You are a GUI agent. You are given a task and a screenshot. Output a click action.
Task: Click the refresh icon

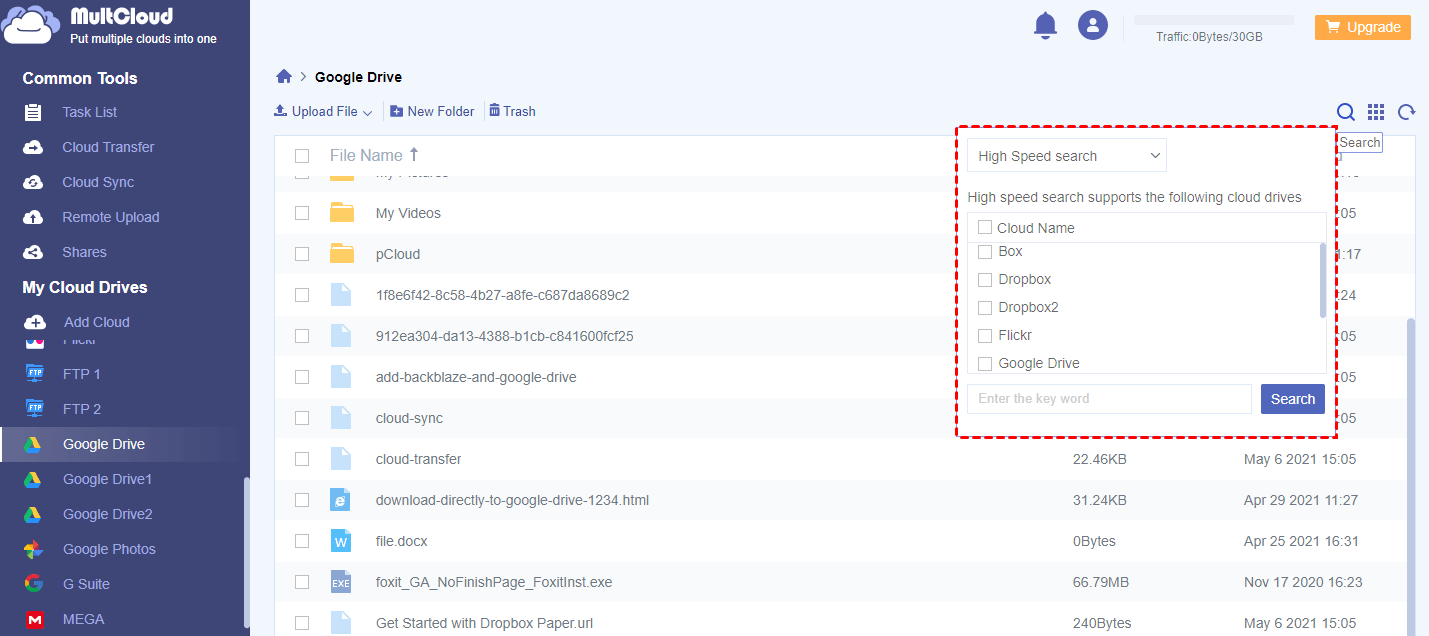[x=1406, y=112]
